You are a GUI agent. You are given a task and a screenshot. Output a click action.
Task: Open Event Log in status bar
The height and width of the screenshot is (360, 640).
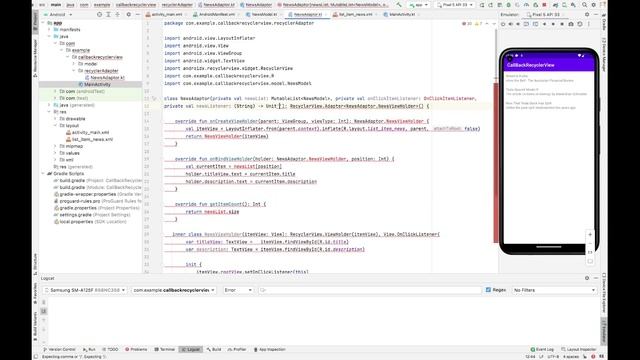point(542,349)
